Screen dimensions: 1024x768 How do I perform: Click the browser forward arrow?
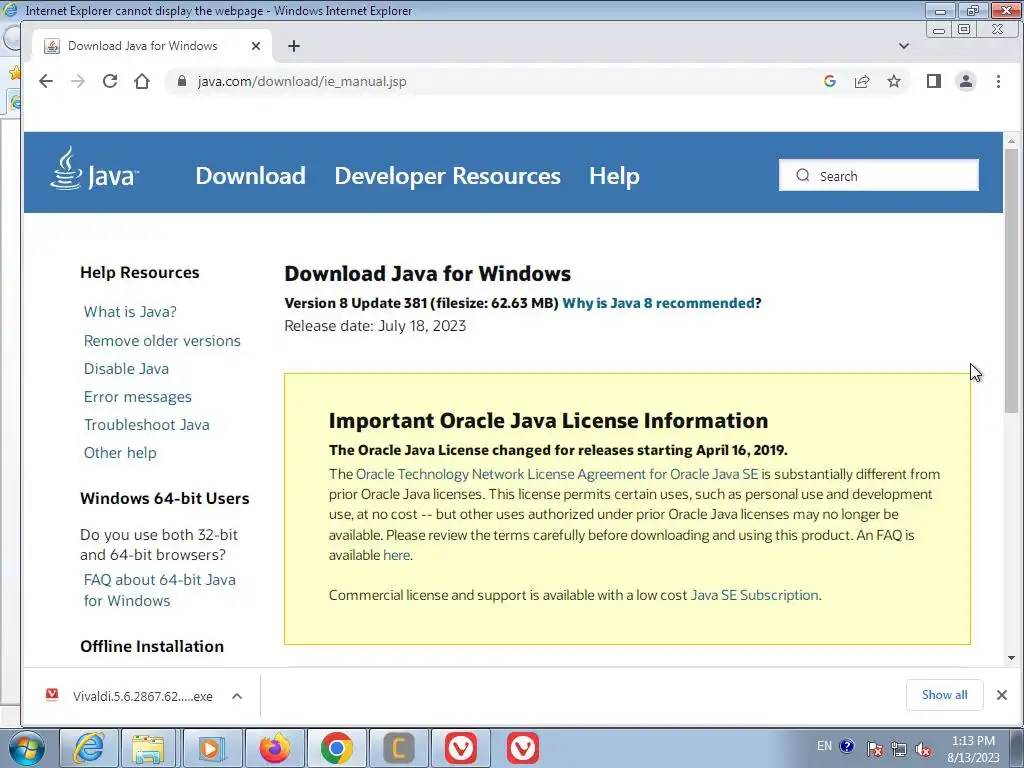[78, 81]
